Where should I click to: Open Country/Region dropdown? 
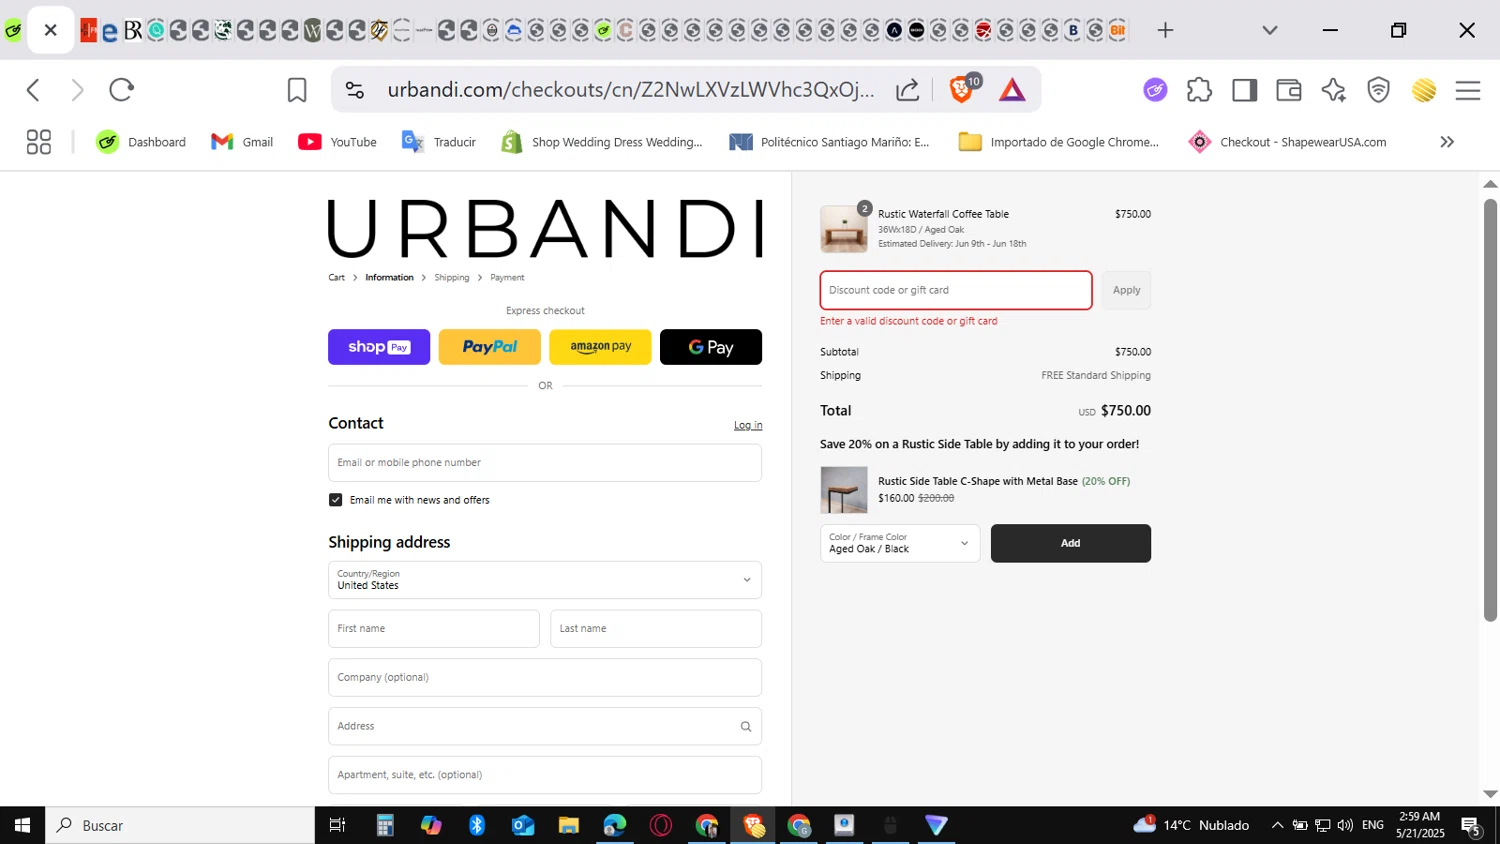[x=545, y=580]
